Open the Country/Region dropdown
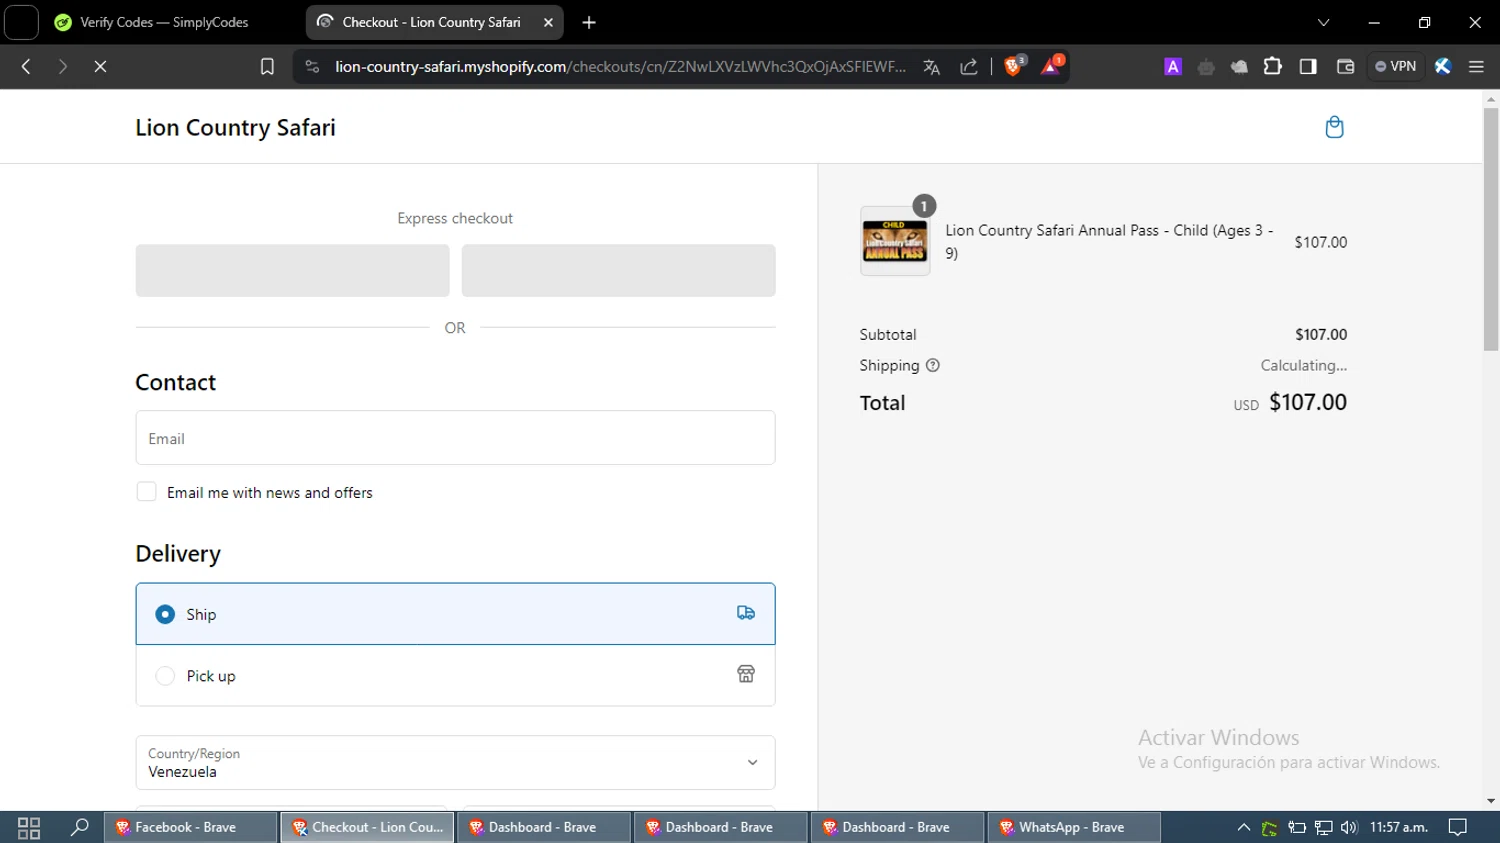 click(455, 763)
